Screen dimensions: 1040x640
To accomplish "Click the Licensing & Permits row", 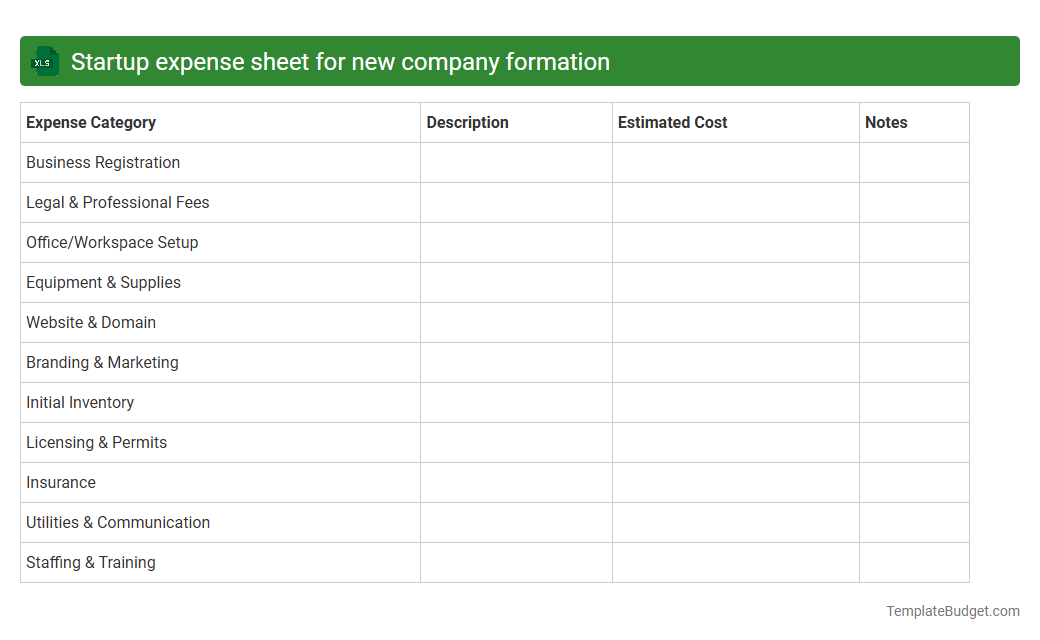I will (96, 442).
